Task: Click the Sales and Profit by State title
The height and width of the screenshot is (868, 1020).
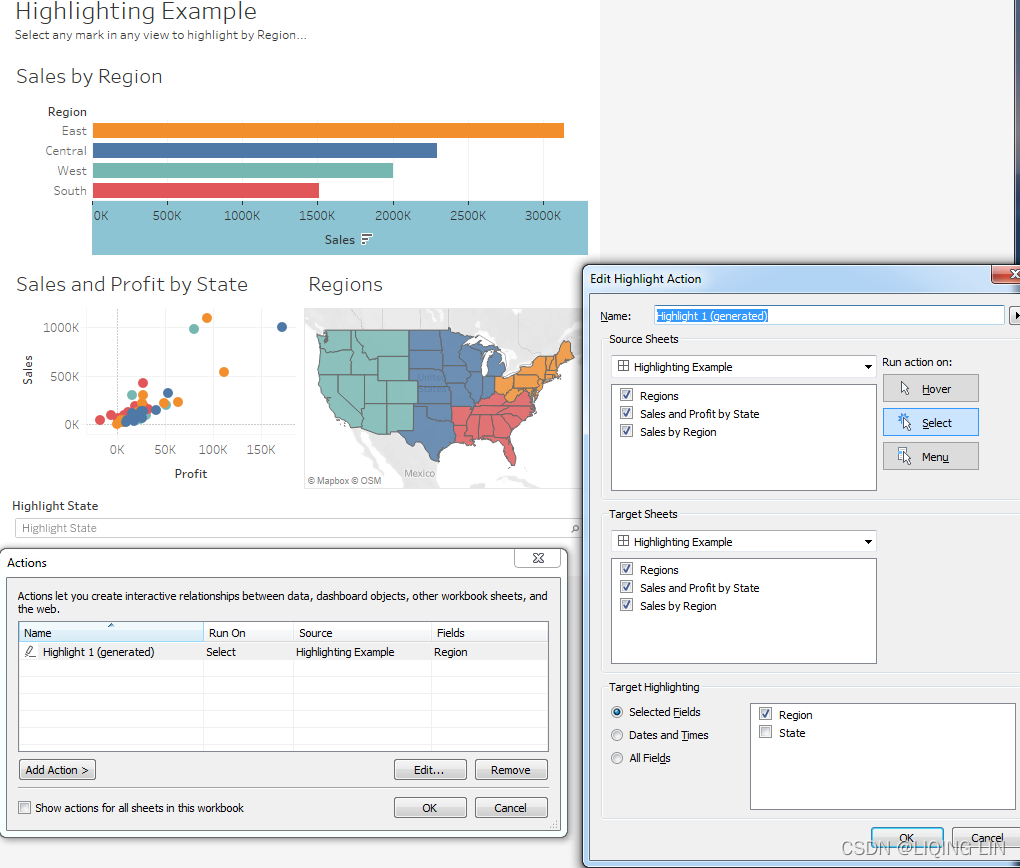Action: point(132,284)
